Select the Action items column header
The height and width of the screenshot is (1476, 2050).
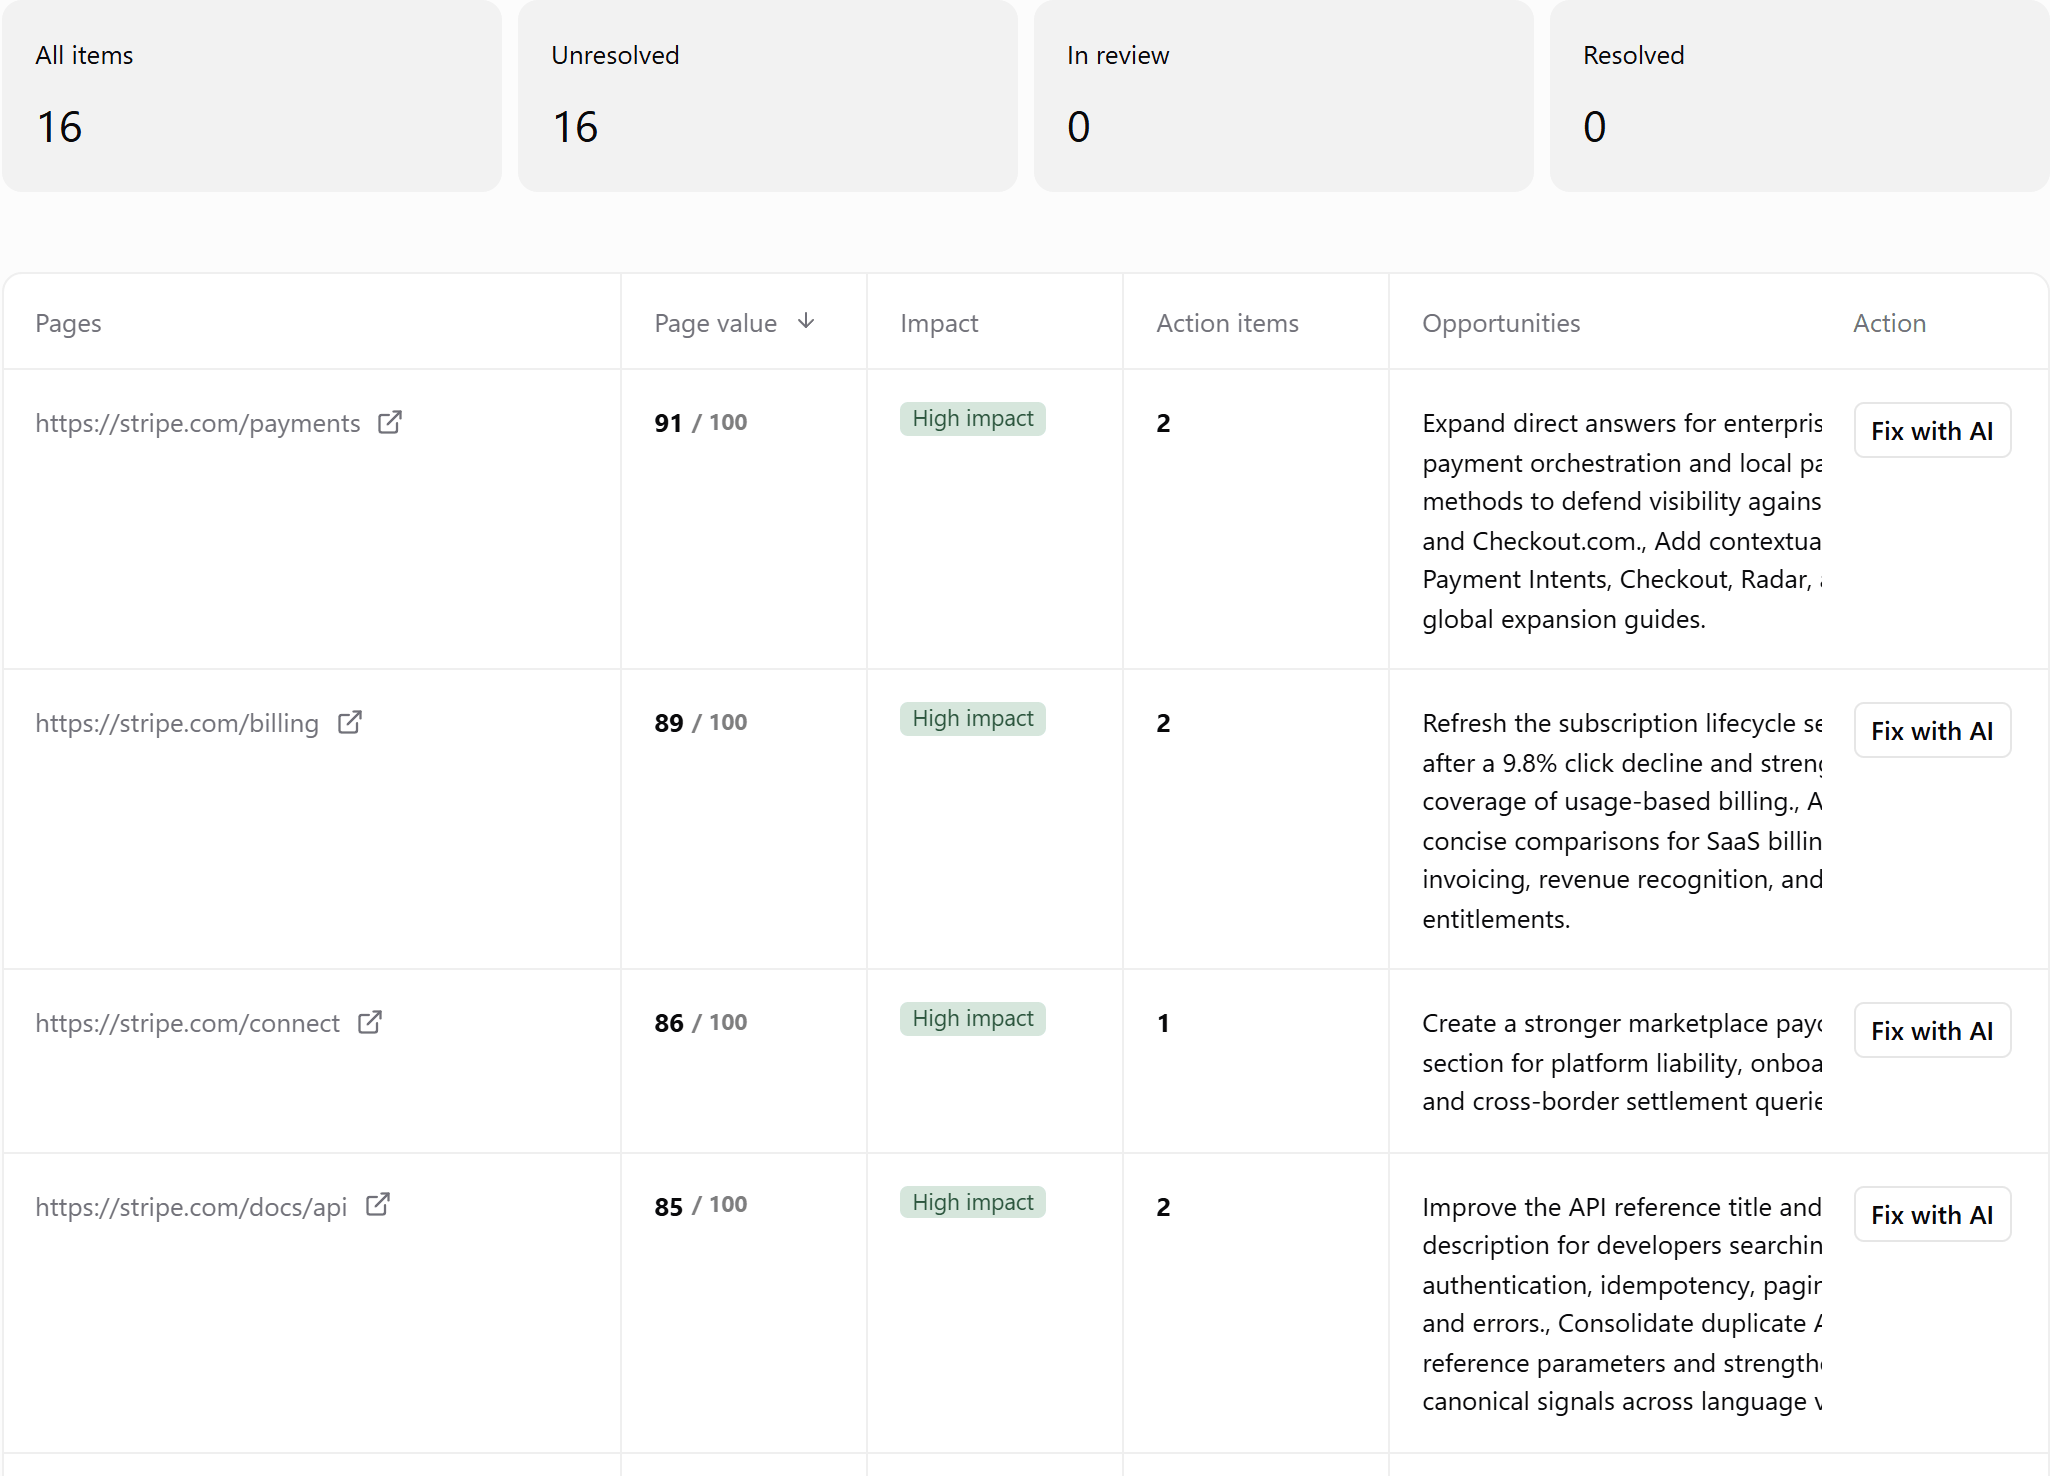(1227, 323)
